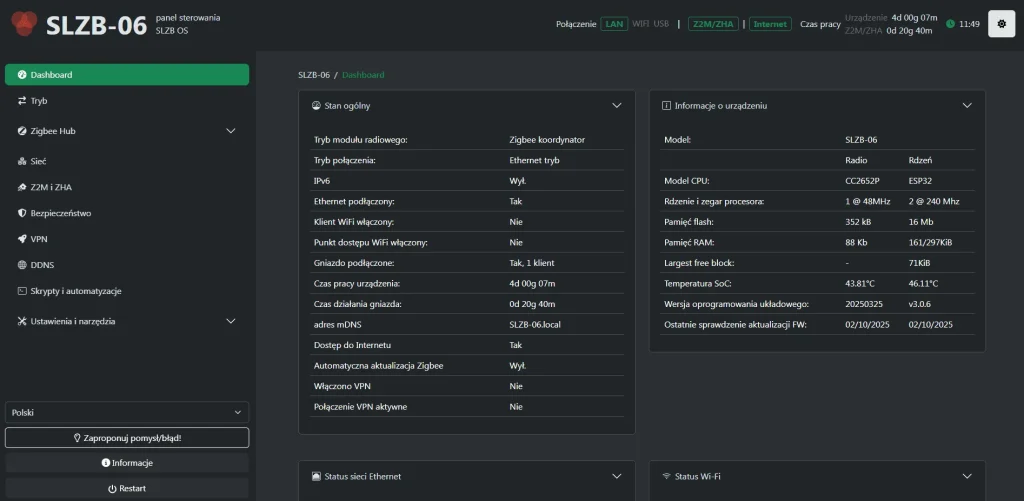
Task: Click the SLZB-06 breadcrumb link
Action: click(313, 75)
